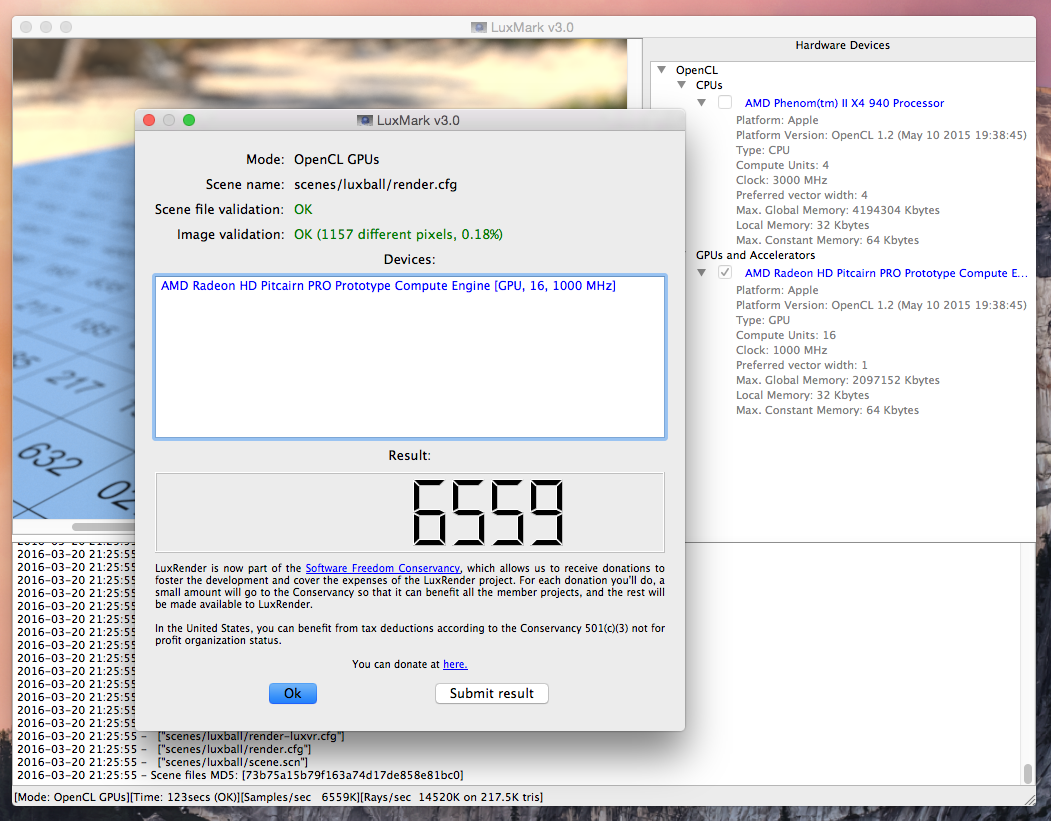Click the log panel vertical scrollbar
This screenshot has width=1051, height=821.
(1027, 774)
